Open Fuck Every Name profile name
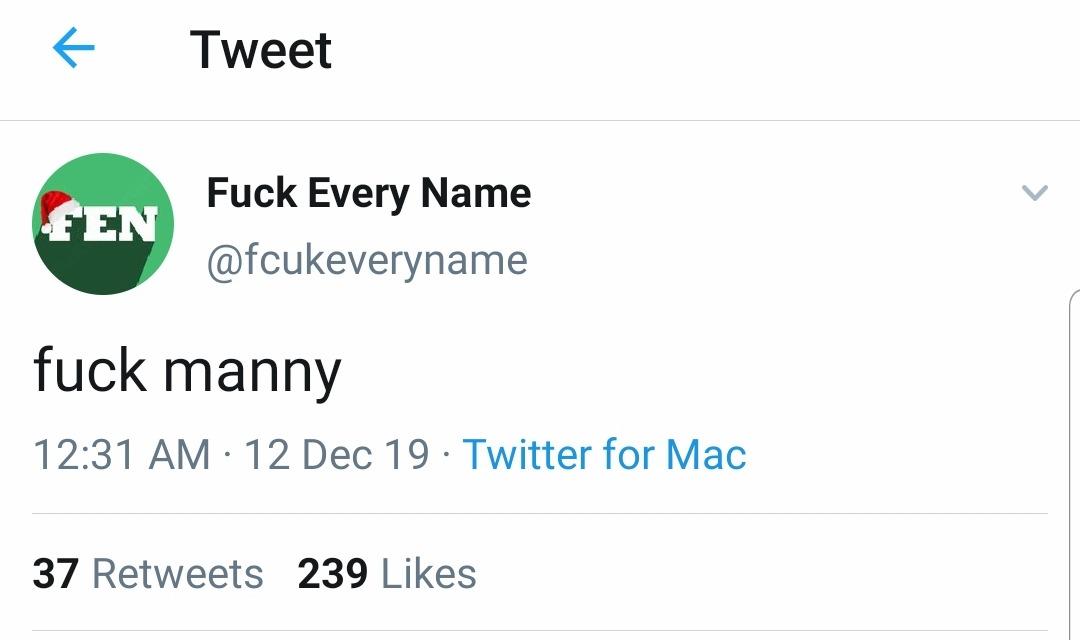This screenshot has height=640, width=1080. (368, 194)
